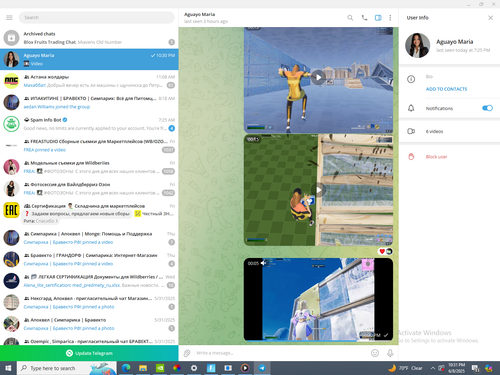Viewport: 500px width, 375px height.
Task: Click the Астана жолдары ANC avatar
Action: [x=11, y=81]
